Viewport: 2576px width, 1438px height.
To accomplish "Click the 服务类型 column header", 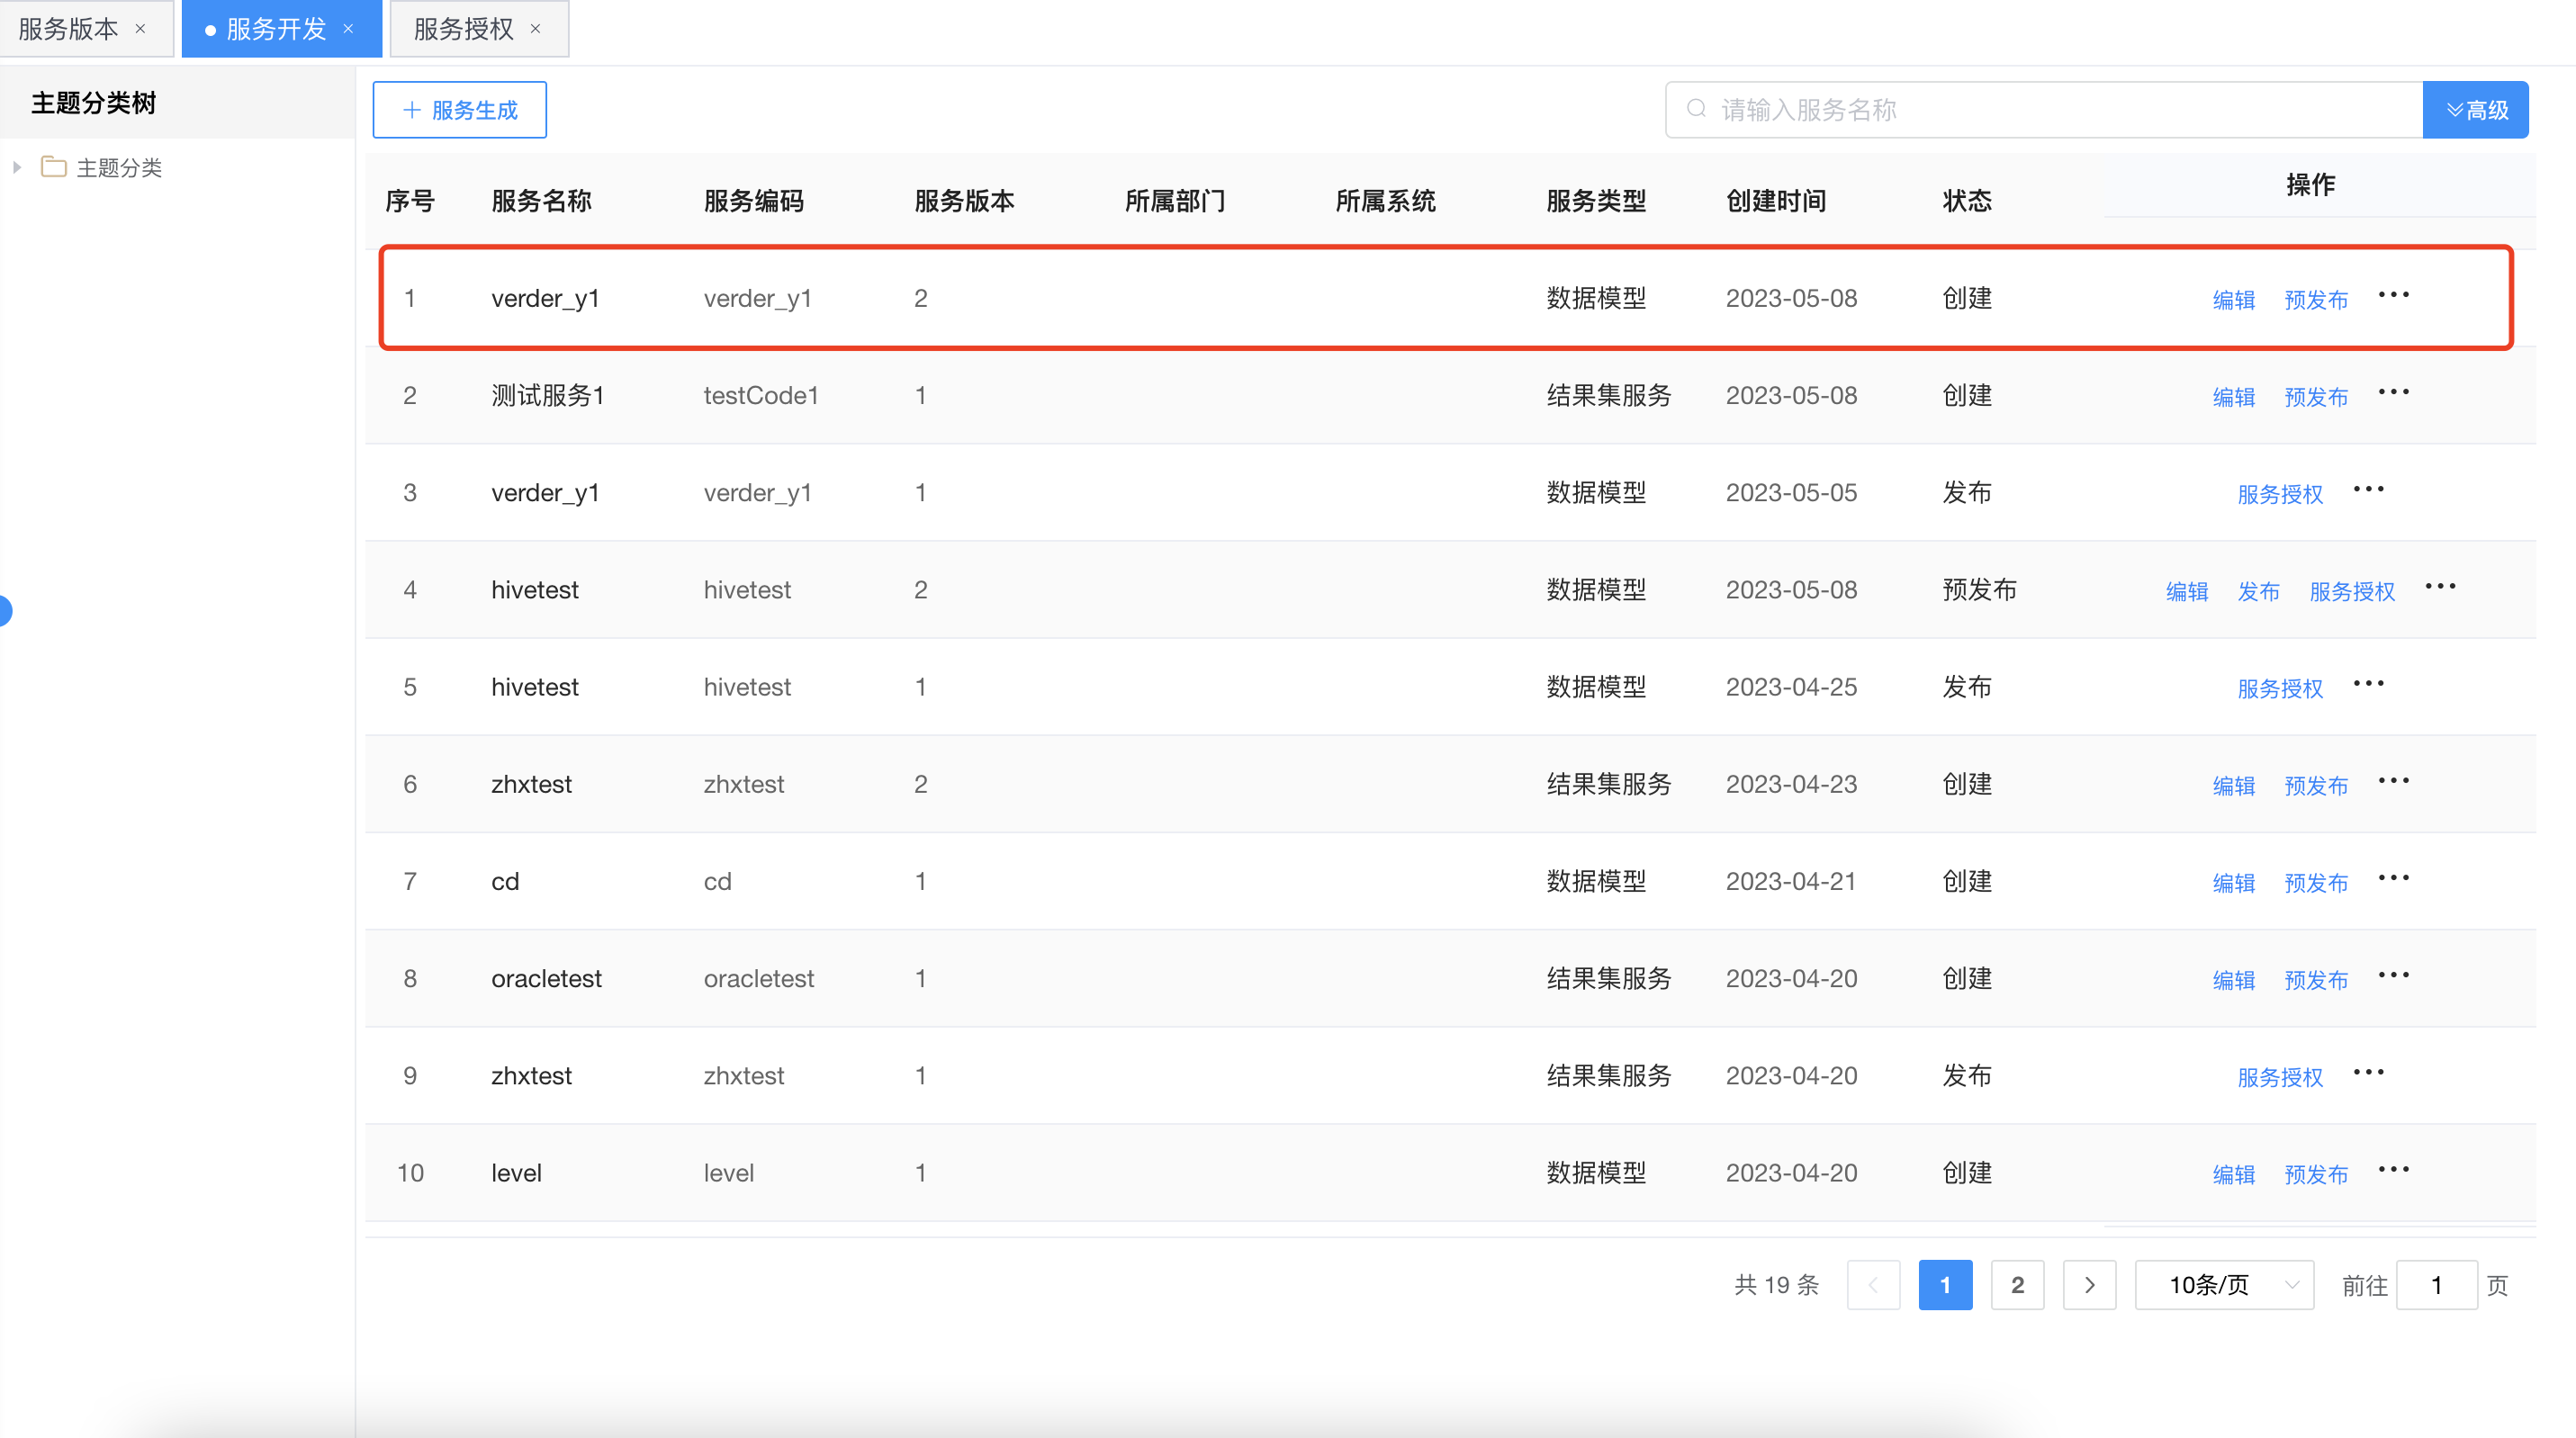I will [x=1596, y=201].
